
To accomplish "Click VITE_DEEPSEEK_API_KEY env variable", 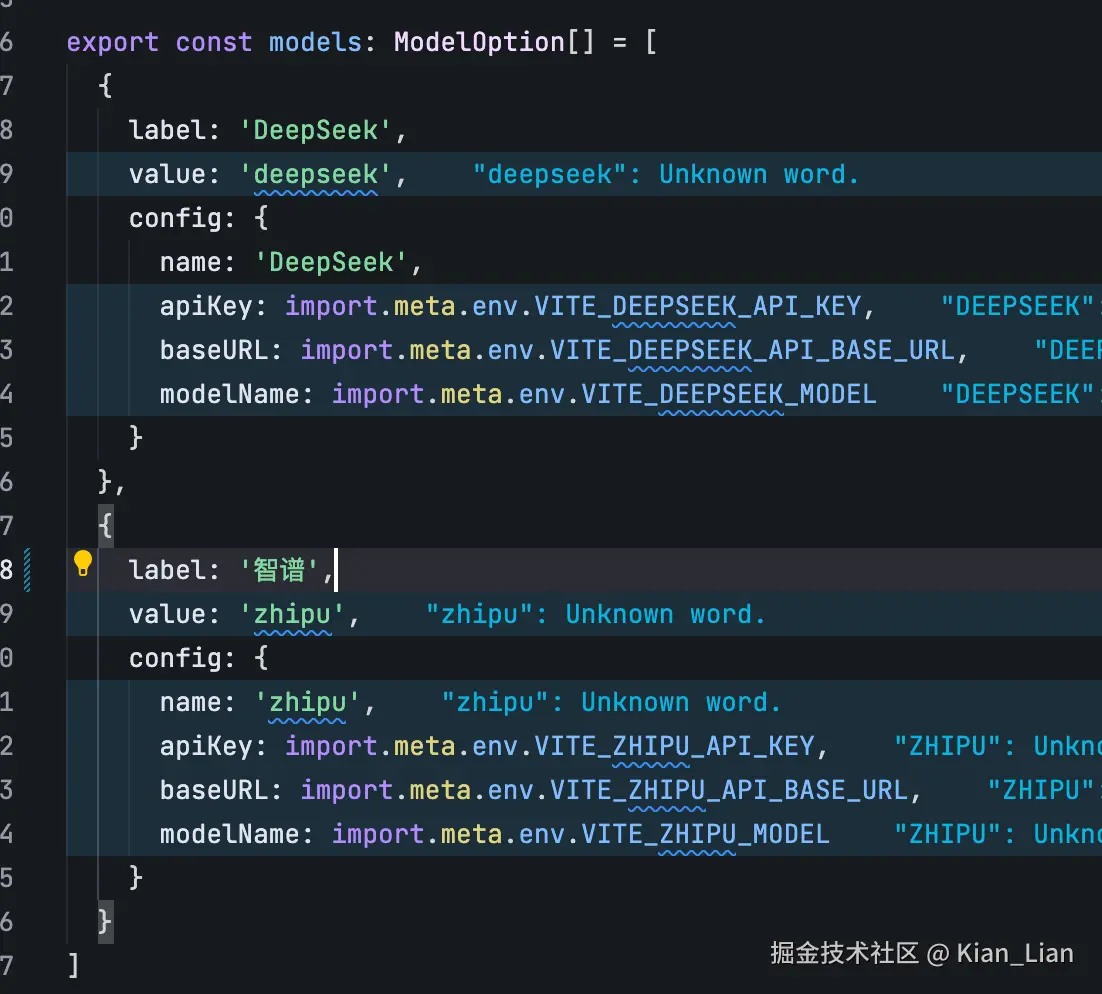I will (698, 306).
